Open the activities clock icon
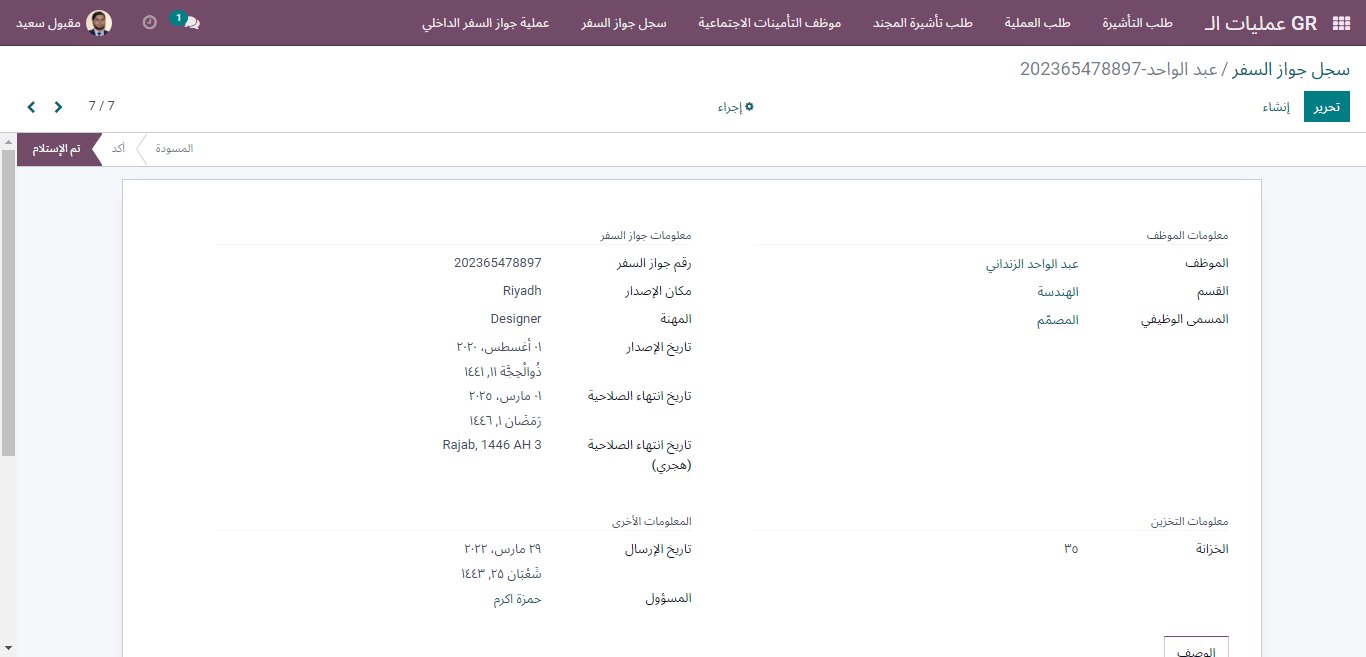The image size is (1366, 657). (150, 22)
